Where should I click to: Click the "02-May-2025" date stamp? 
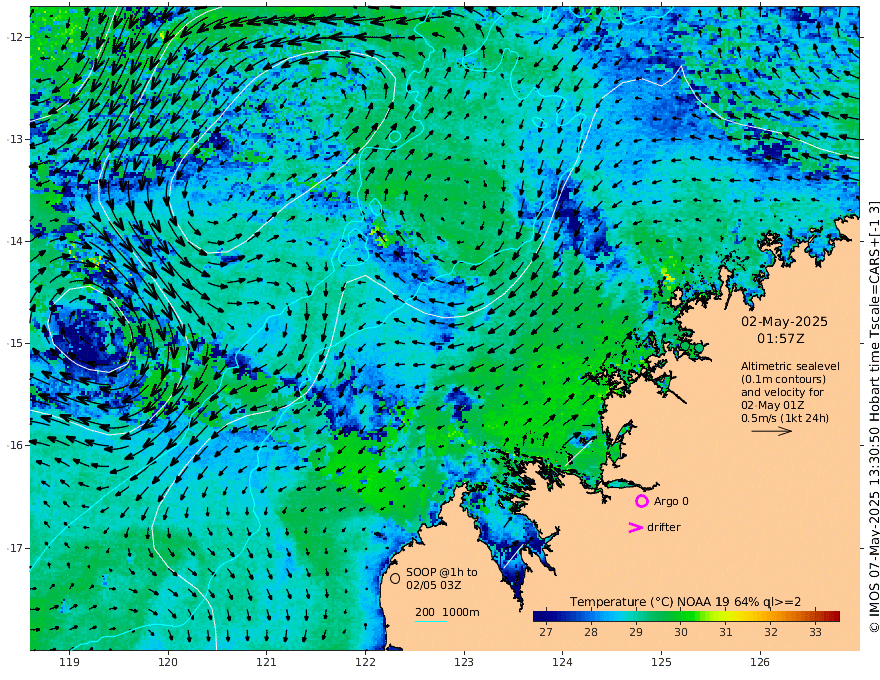784,321
